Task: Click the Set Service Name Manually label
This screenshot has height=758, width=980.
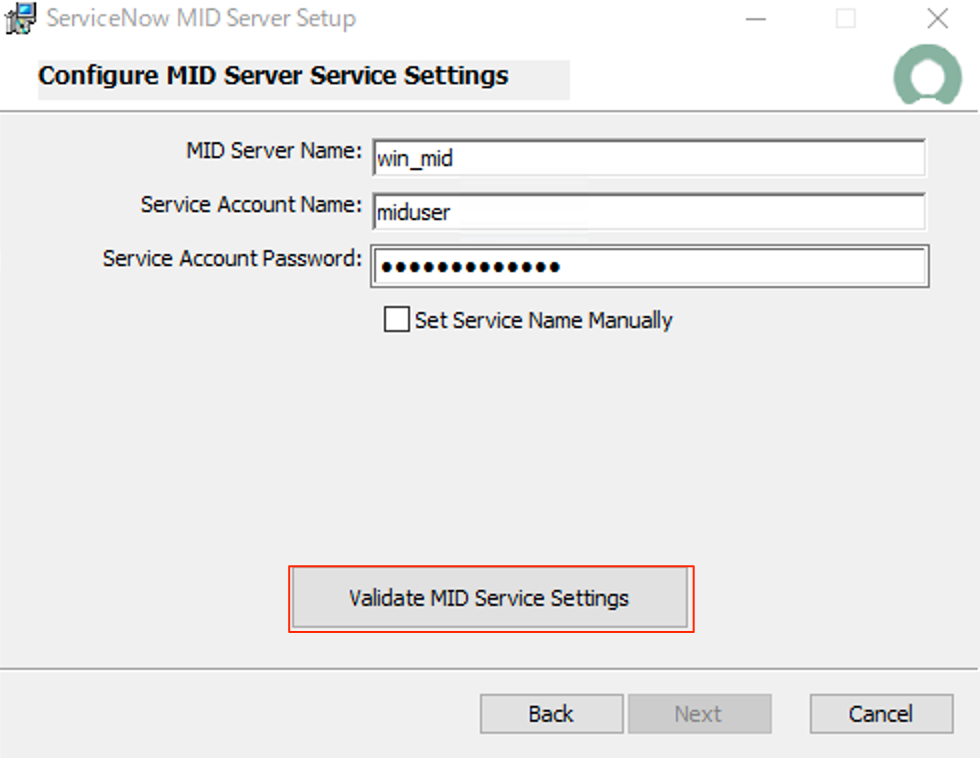Action: coord(544,319)
